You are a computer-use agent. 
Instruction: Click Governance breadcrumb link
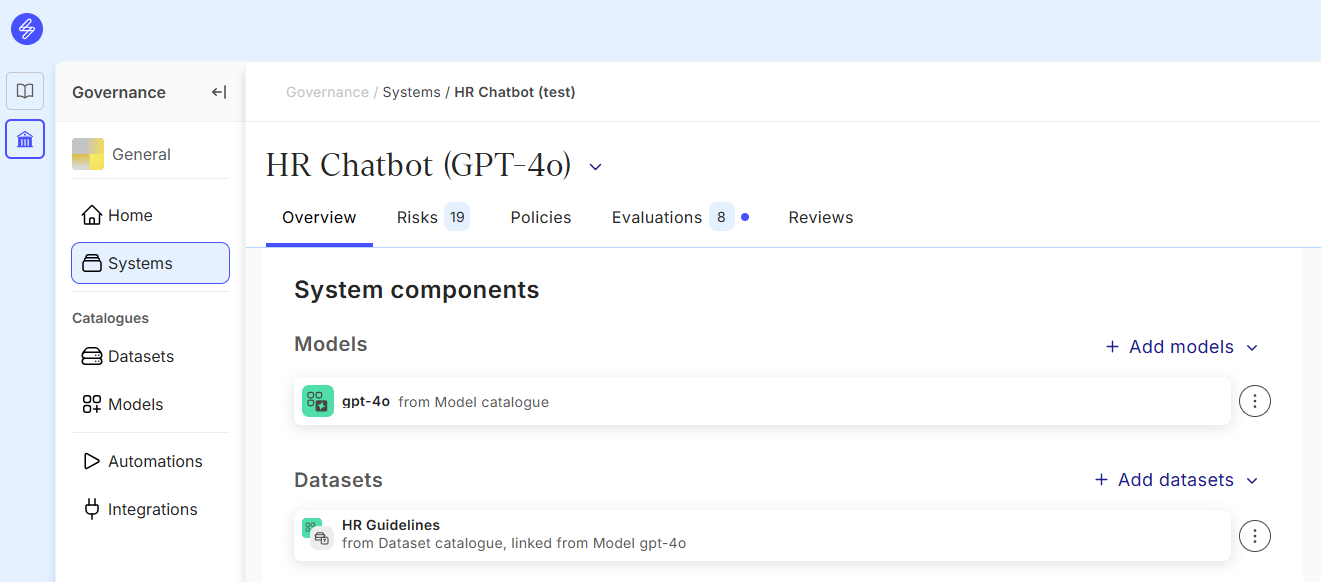(x=327, y=92)
